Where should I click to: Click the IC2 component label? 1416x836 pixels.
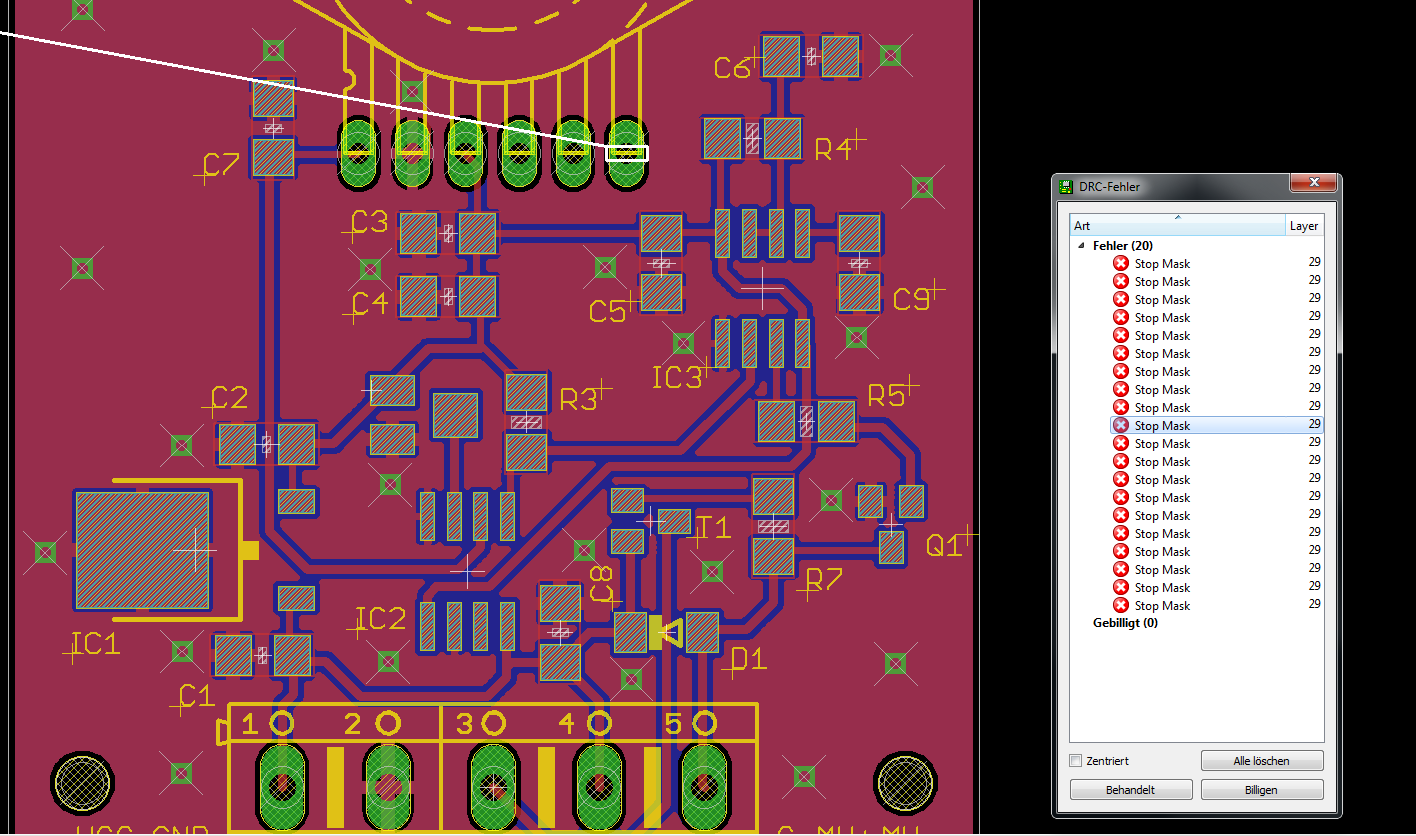(381, 619)
